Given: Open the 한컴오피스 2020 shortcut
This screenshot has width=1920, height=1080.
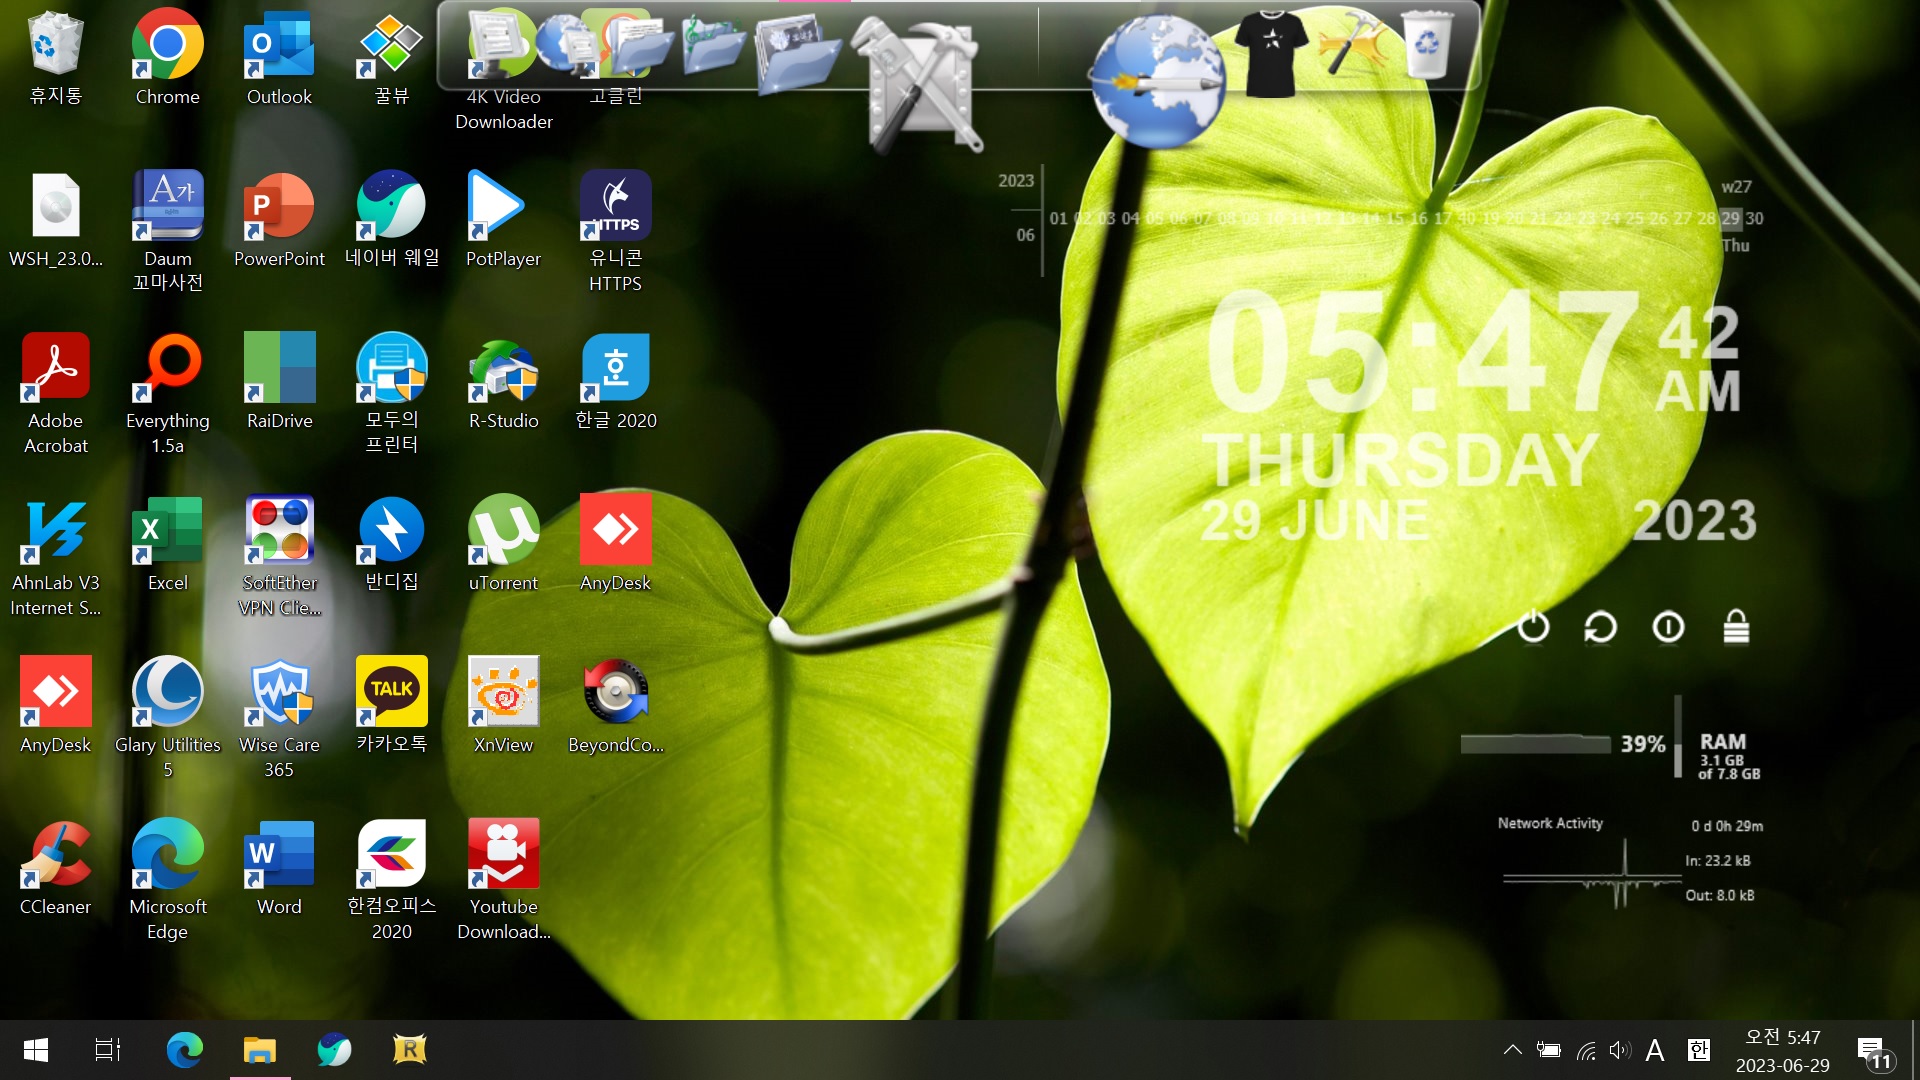Looking at the screenshot, I should tap(391, 880).
